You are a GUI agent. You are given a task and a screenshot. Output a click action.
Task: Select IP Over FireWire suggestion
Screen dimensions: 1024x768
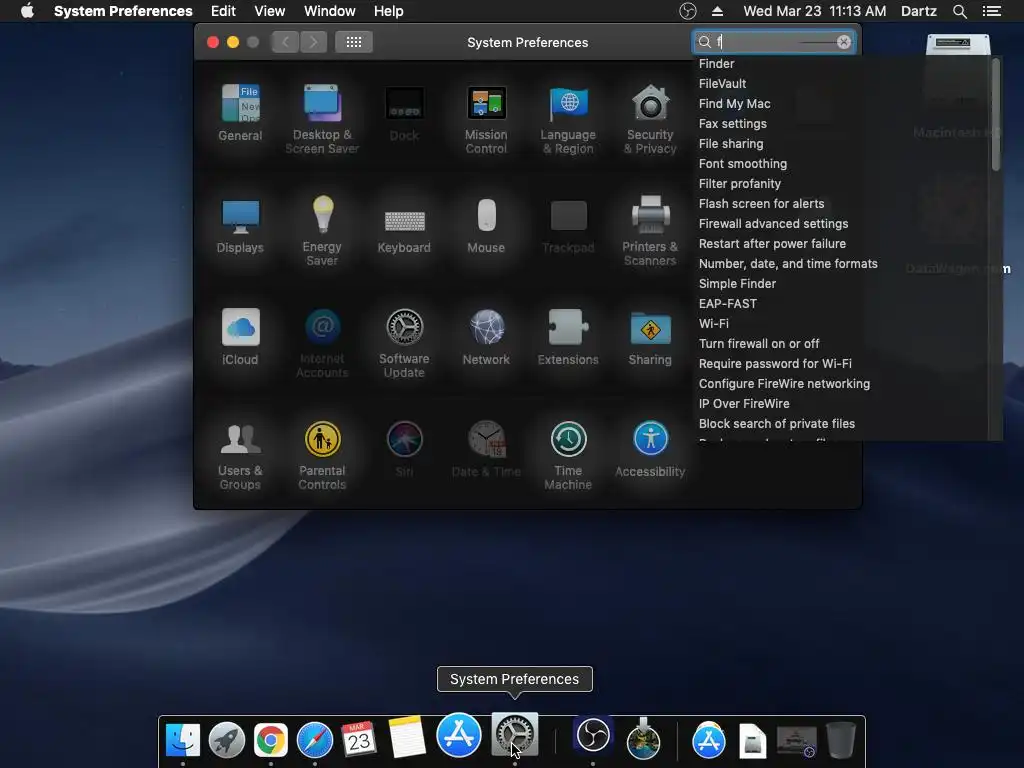(x=744, y=404)
